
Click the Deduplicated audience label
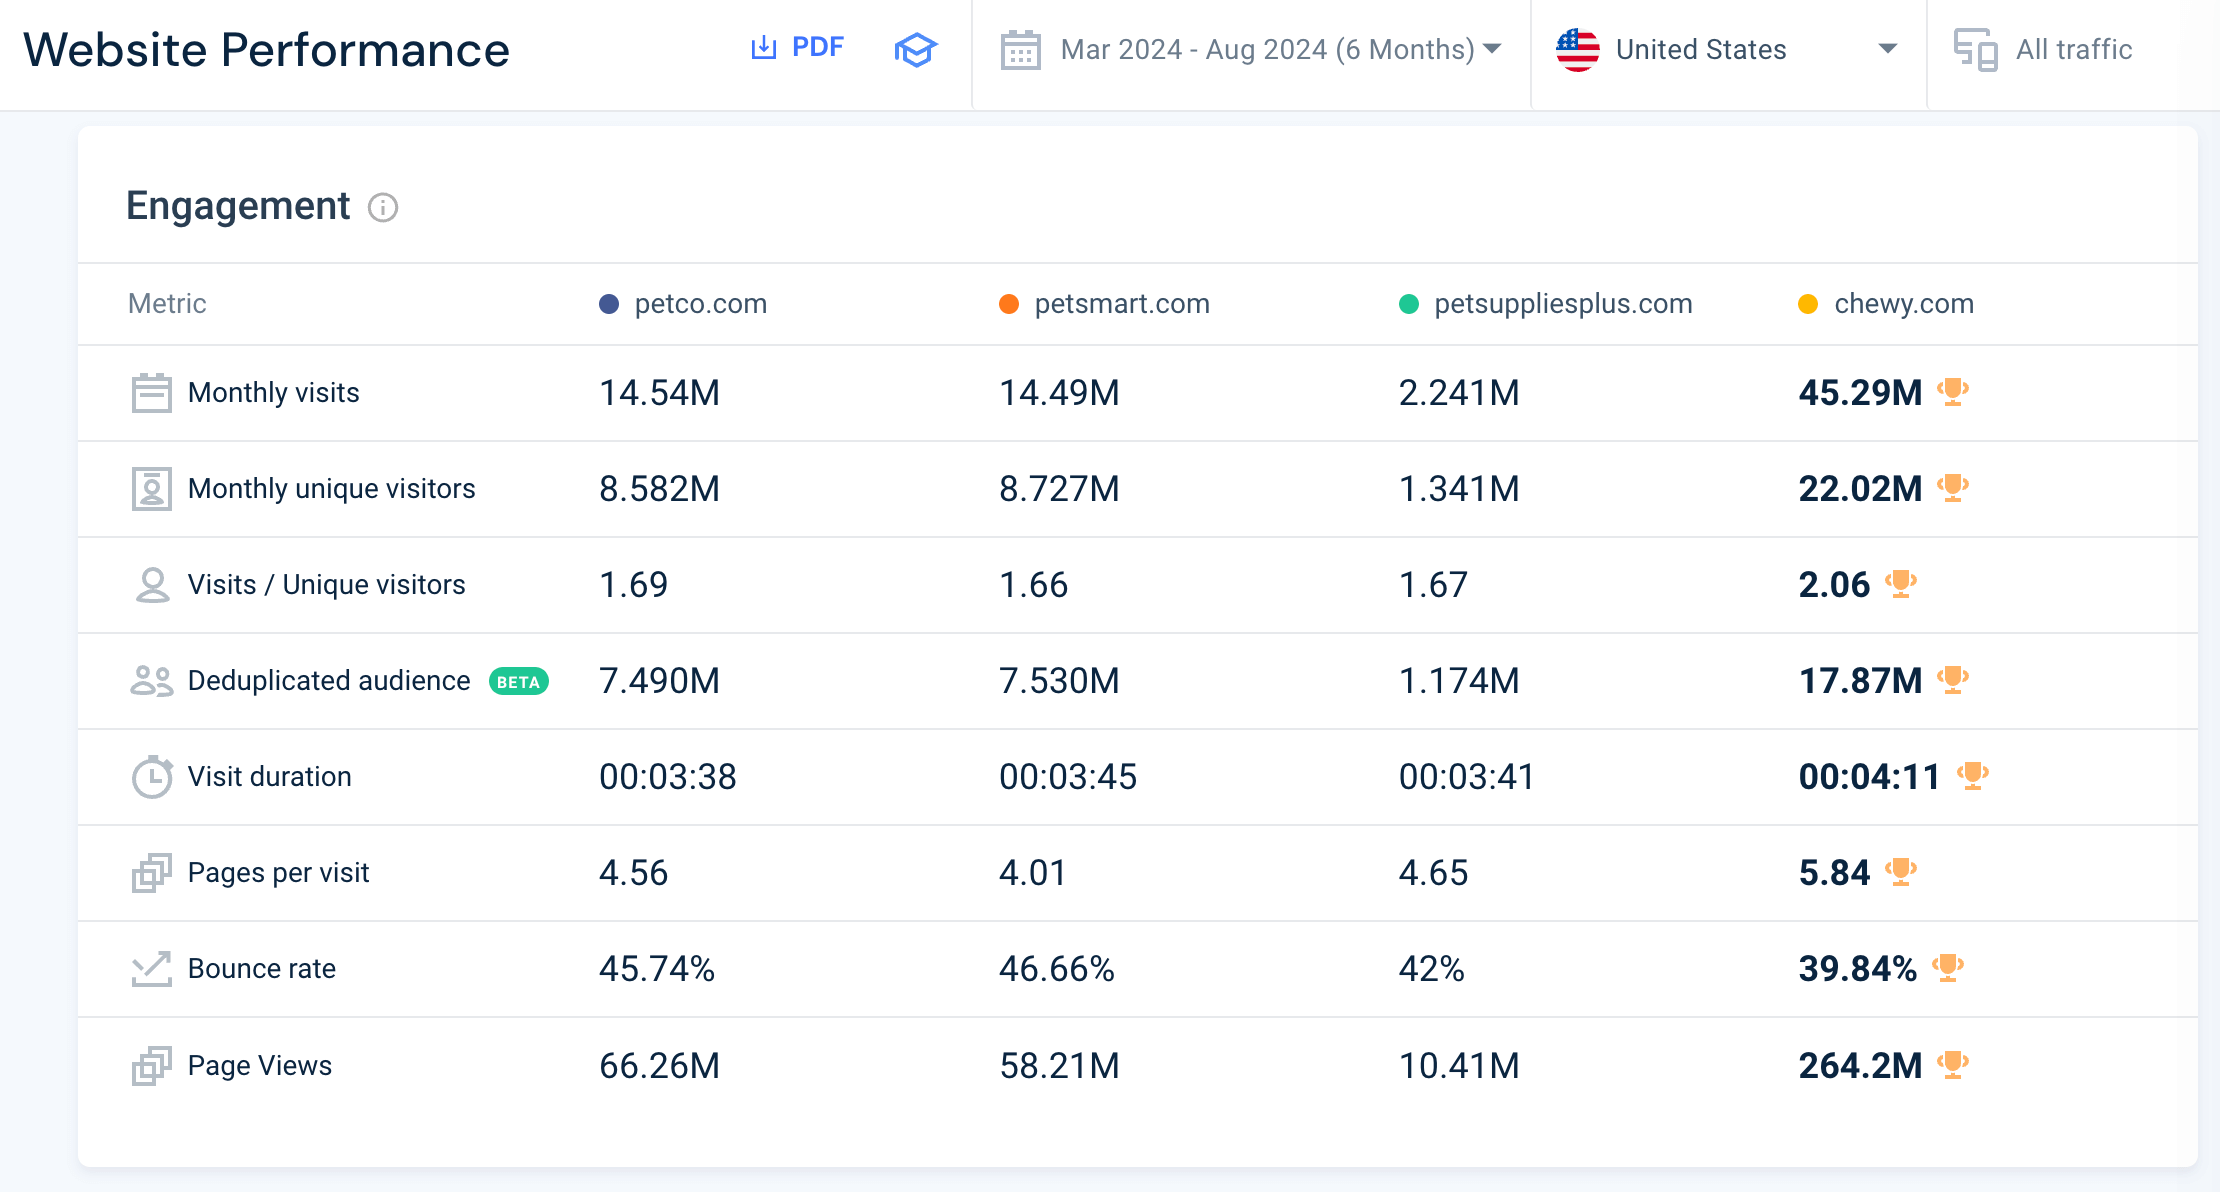(x=328, y=681)
